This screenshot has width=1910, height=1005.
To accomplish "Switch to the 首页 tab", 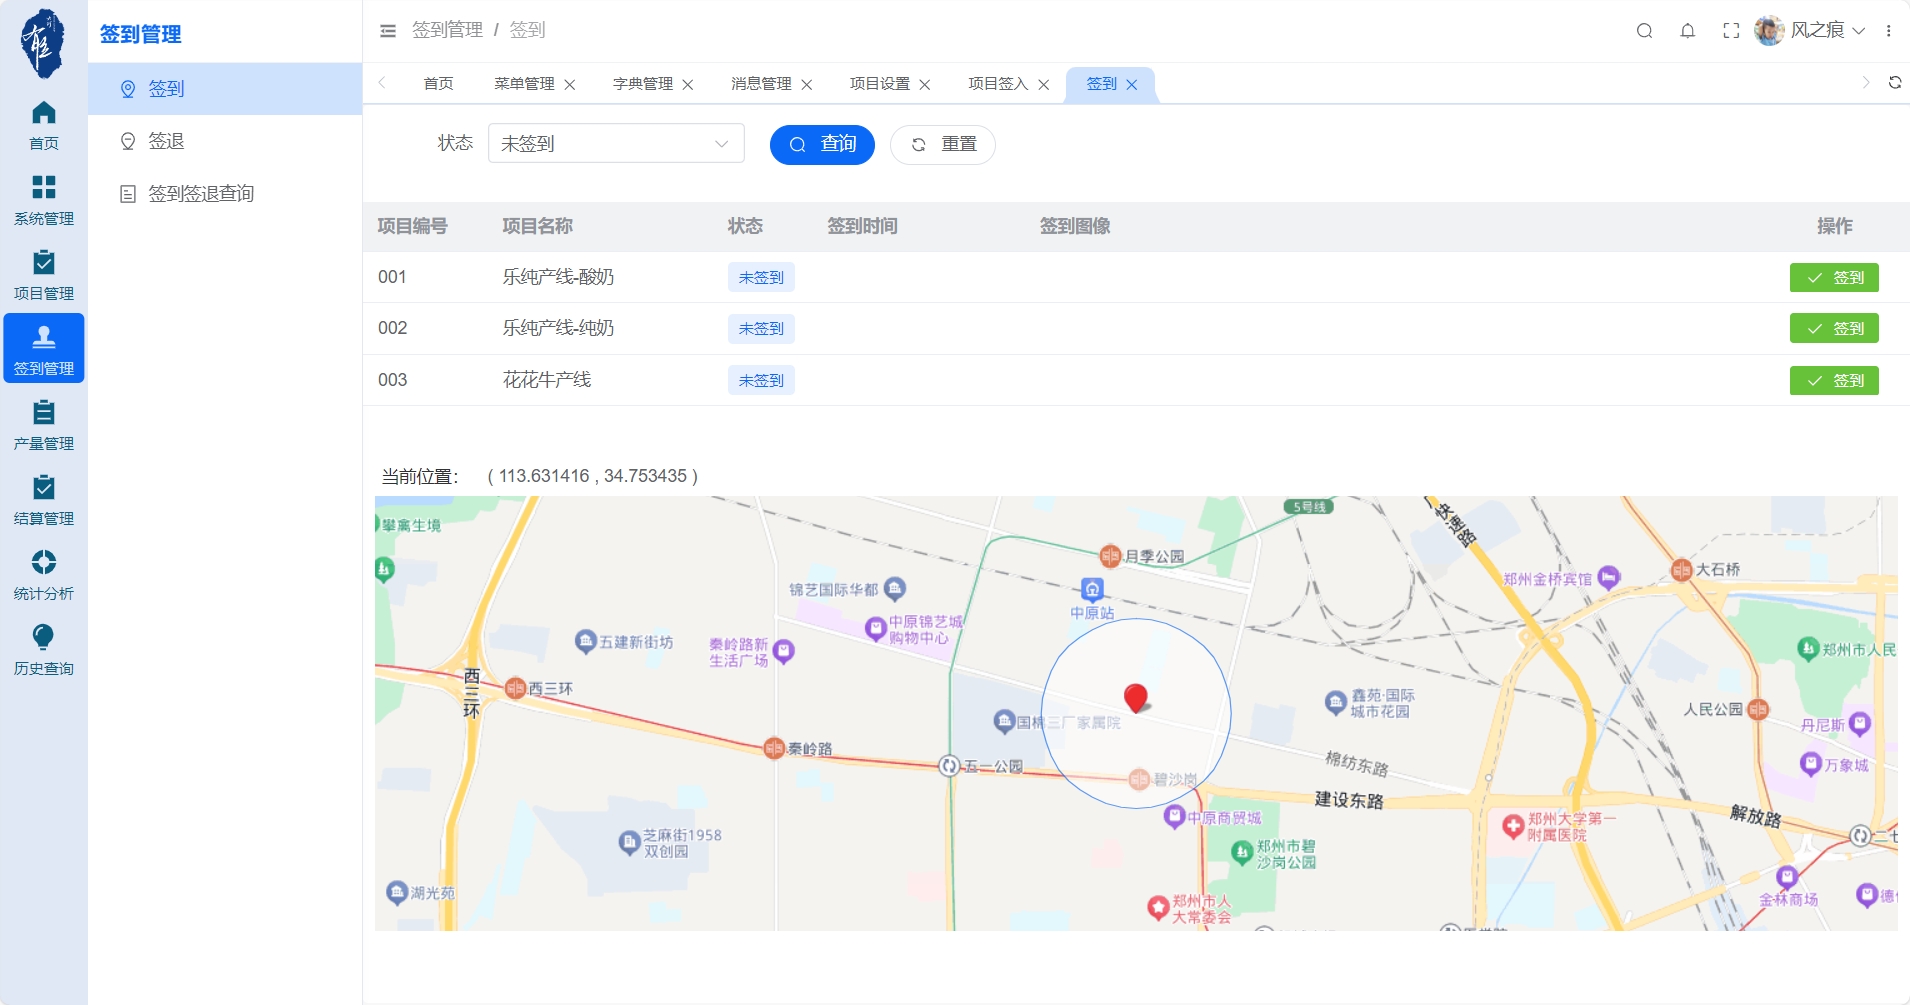I will click(438, 84).
